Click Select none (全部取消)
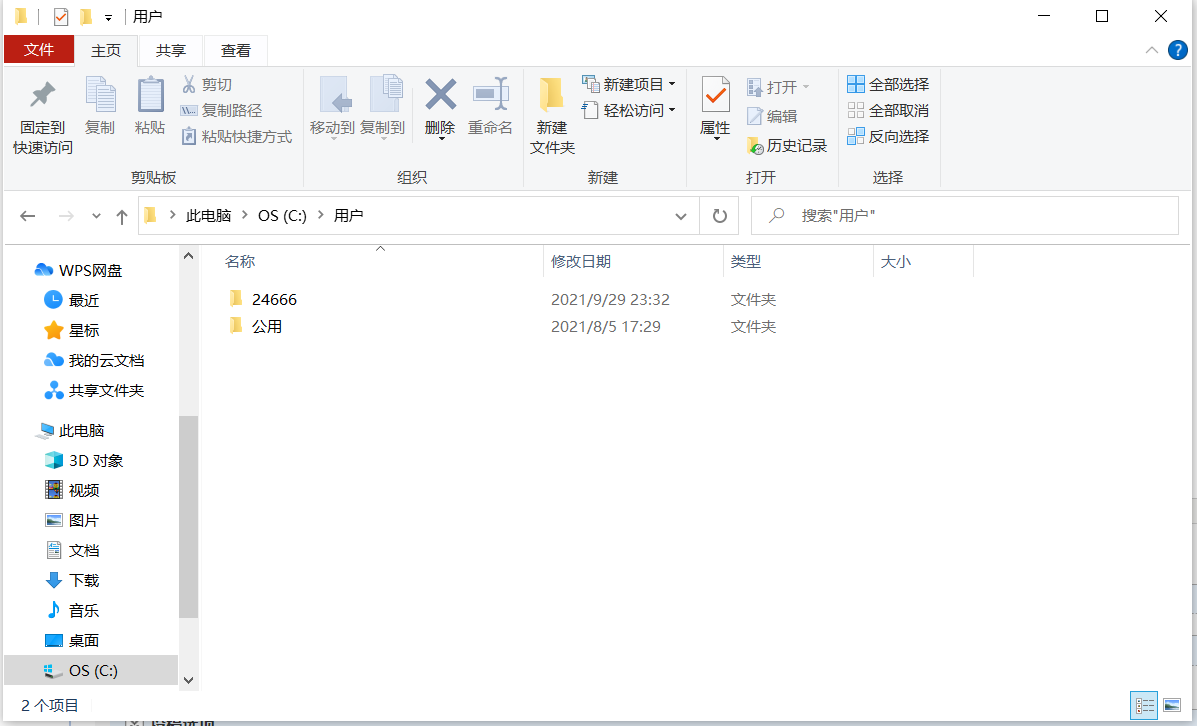The height and width of the screenshot is (726, 1197). [888, 111]
